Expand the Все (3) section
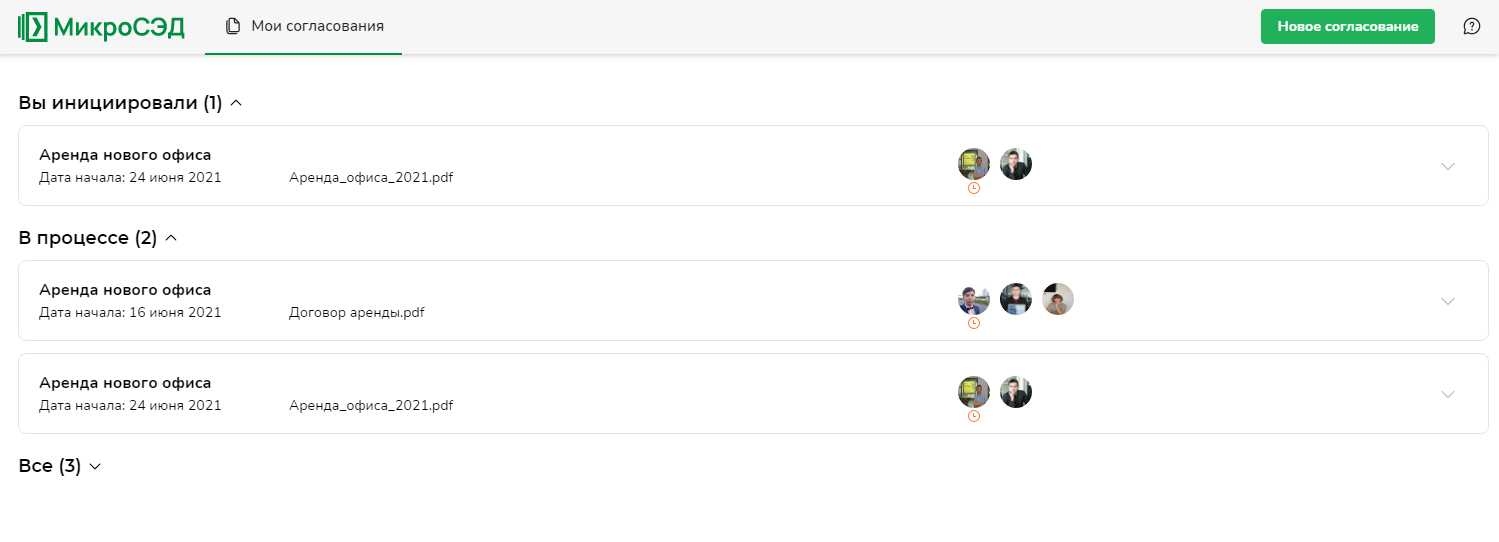This screenshot has height=542, width=1499. pos(95,466)
